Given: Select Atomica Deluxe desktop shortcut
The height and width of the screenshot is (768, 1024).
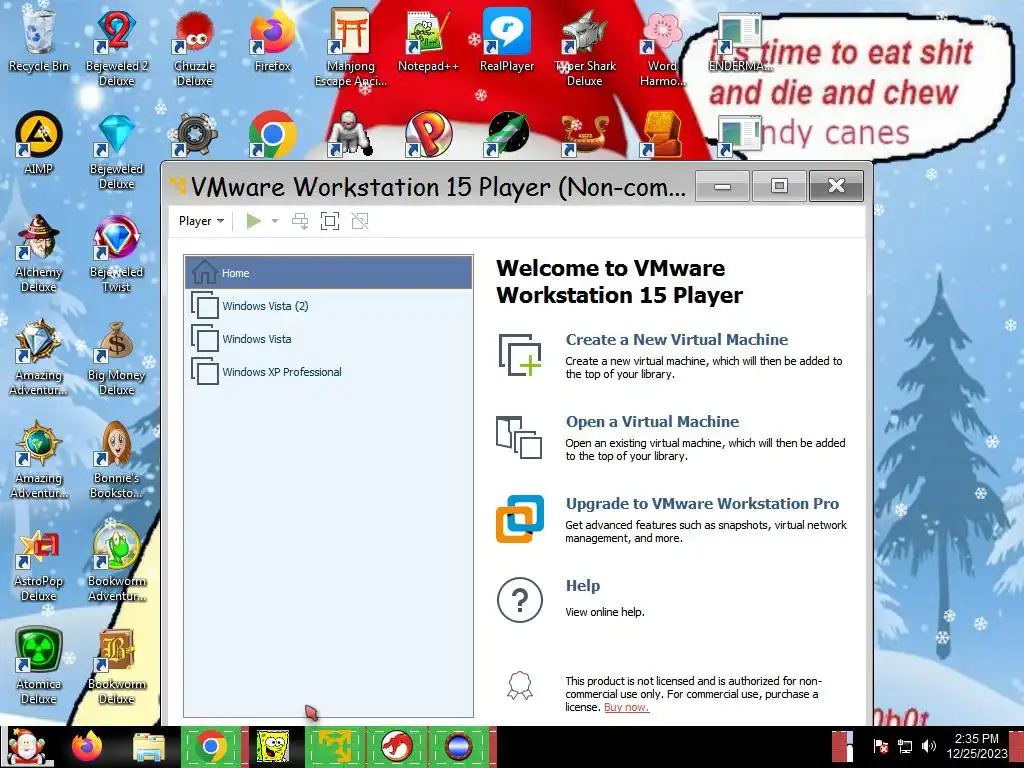Looking at the screenshot, I should coord(39,666).
